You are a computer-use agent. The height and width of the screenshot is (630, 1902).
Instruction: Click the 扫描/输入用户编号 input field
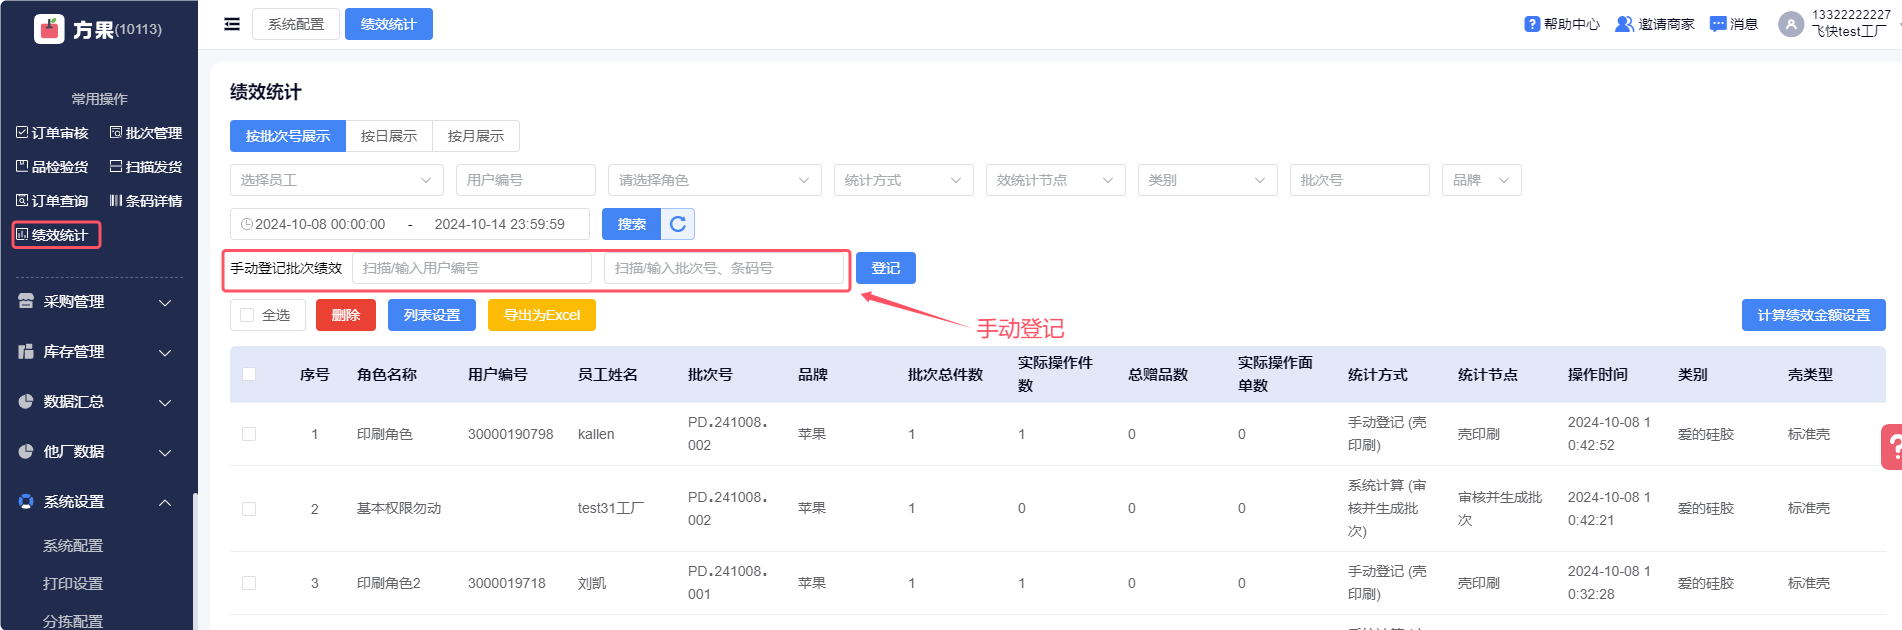pos(471,268)
